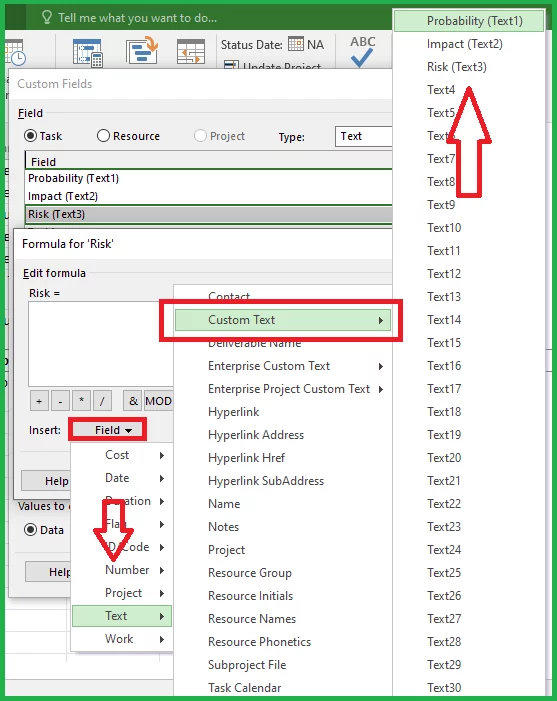
Task: Choose the Hyperlink menu item
Action: pos(283,412)
